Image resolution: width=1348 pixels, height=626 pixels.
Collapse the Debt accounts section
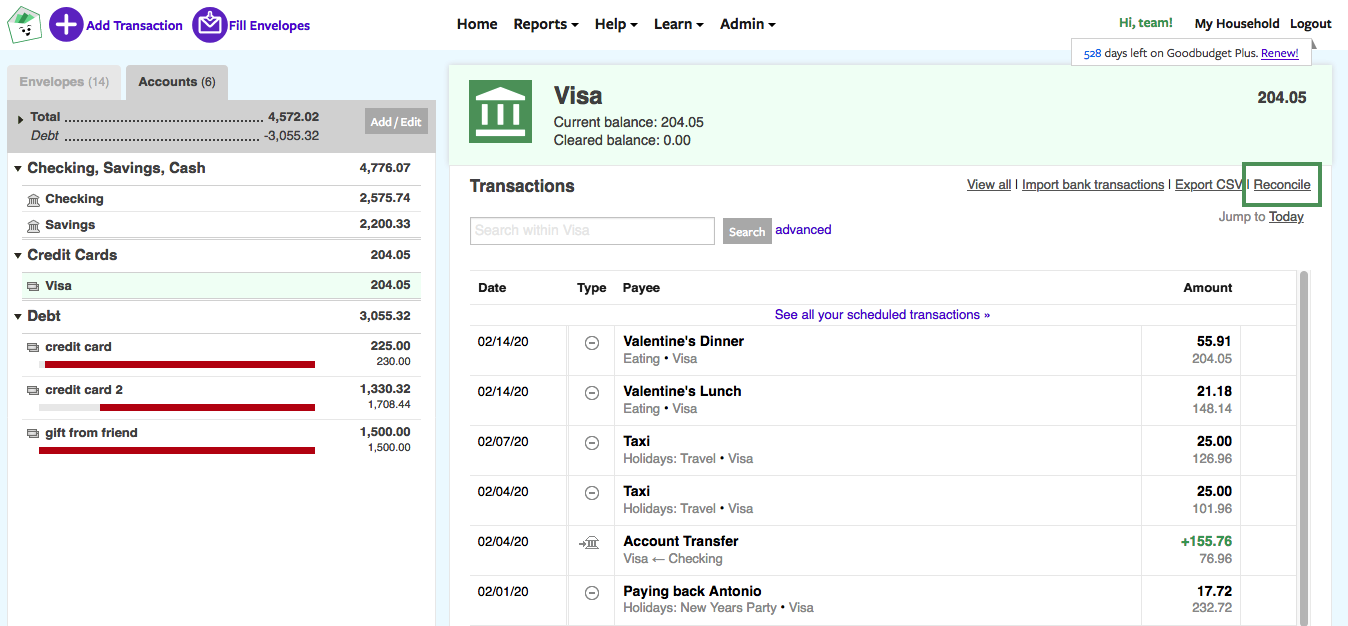click(18, 317)
